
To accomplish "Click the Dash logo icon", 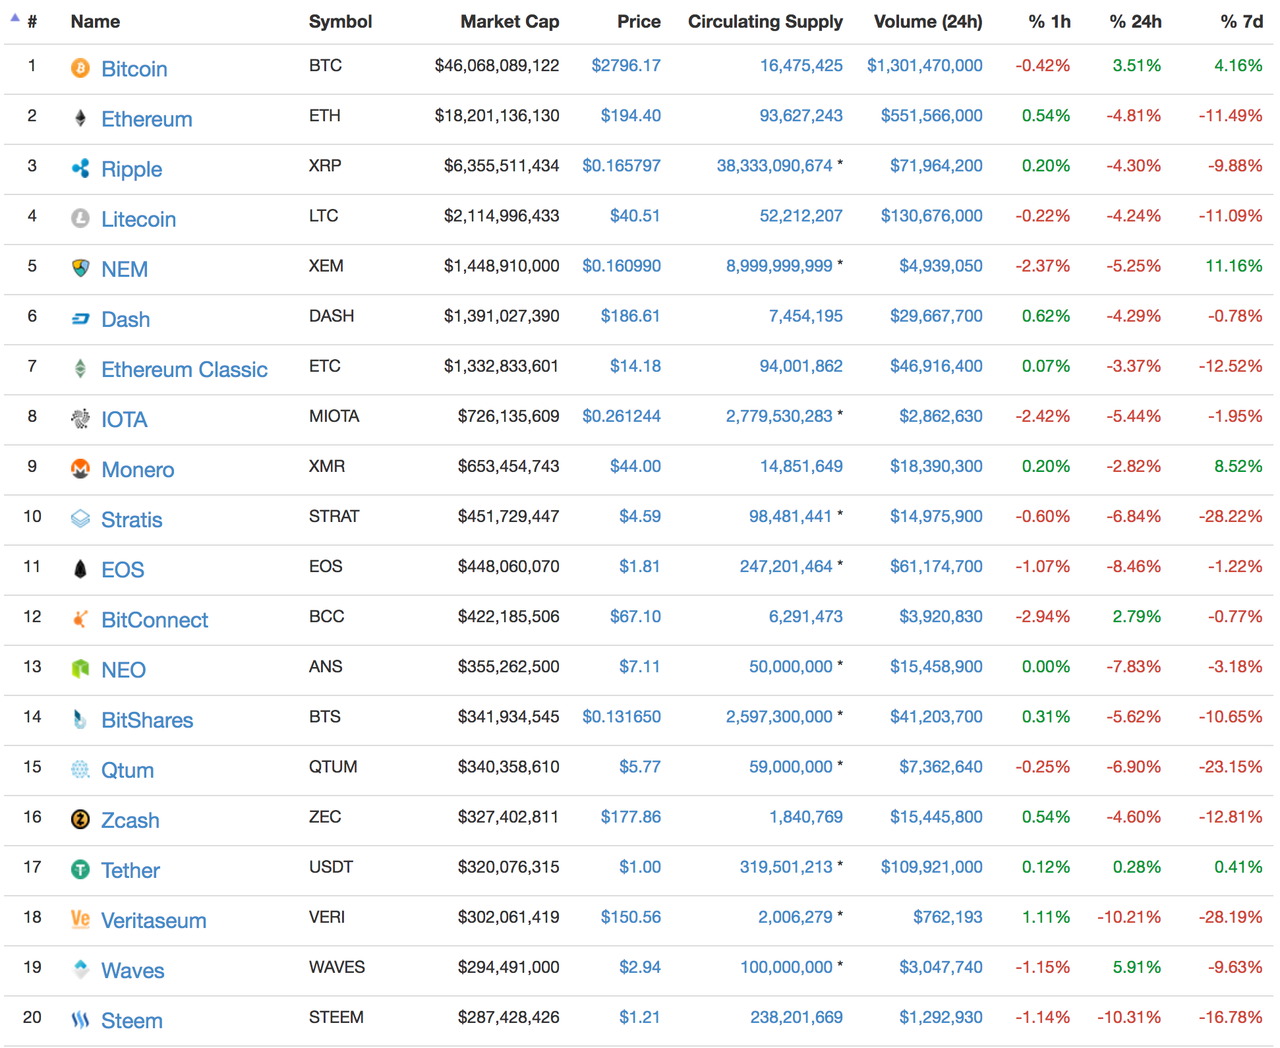I will point(80,319).
